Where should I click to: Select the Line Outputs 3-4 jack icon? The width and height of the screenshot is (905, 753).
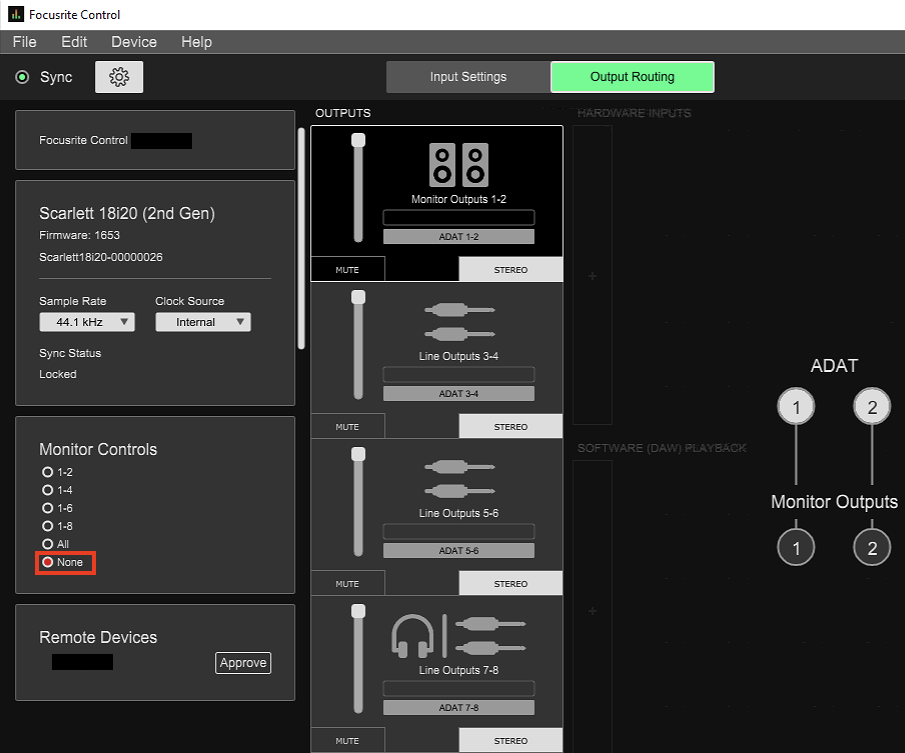pos(459,322)
